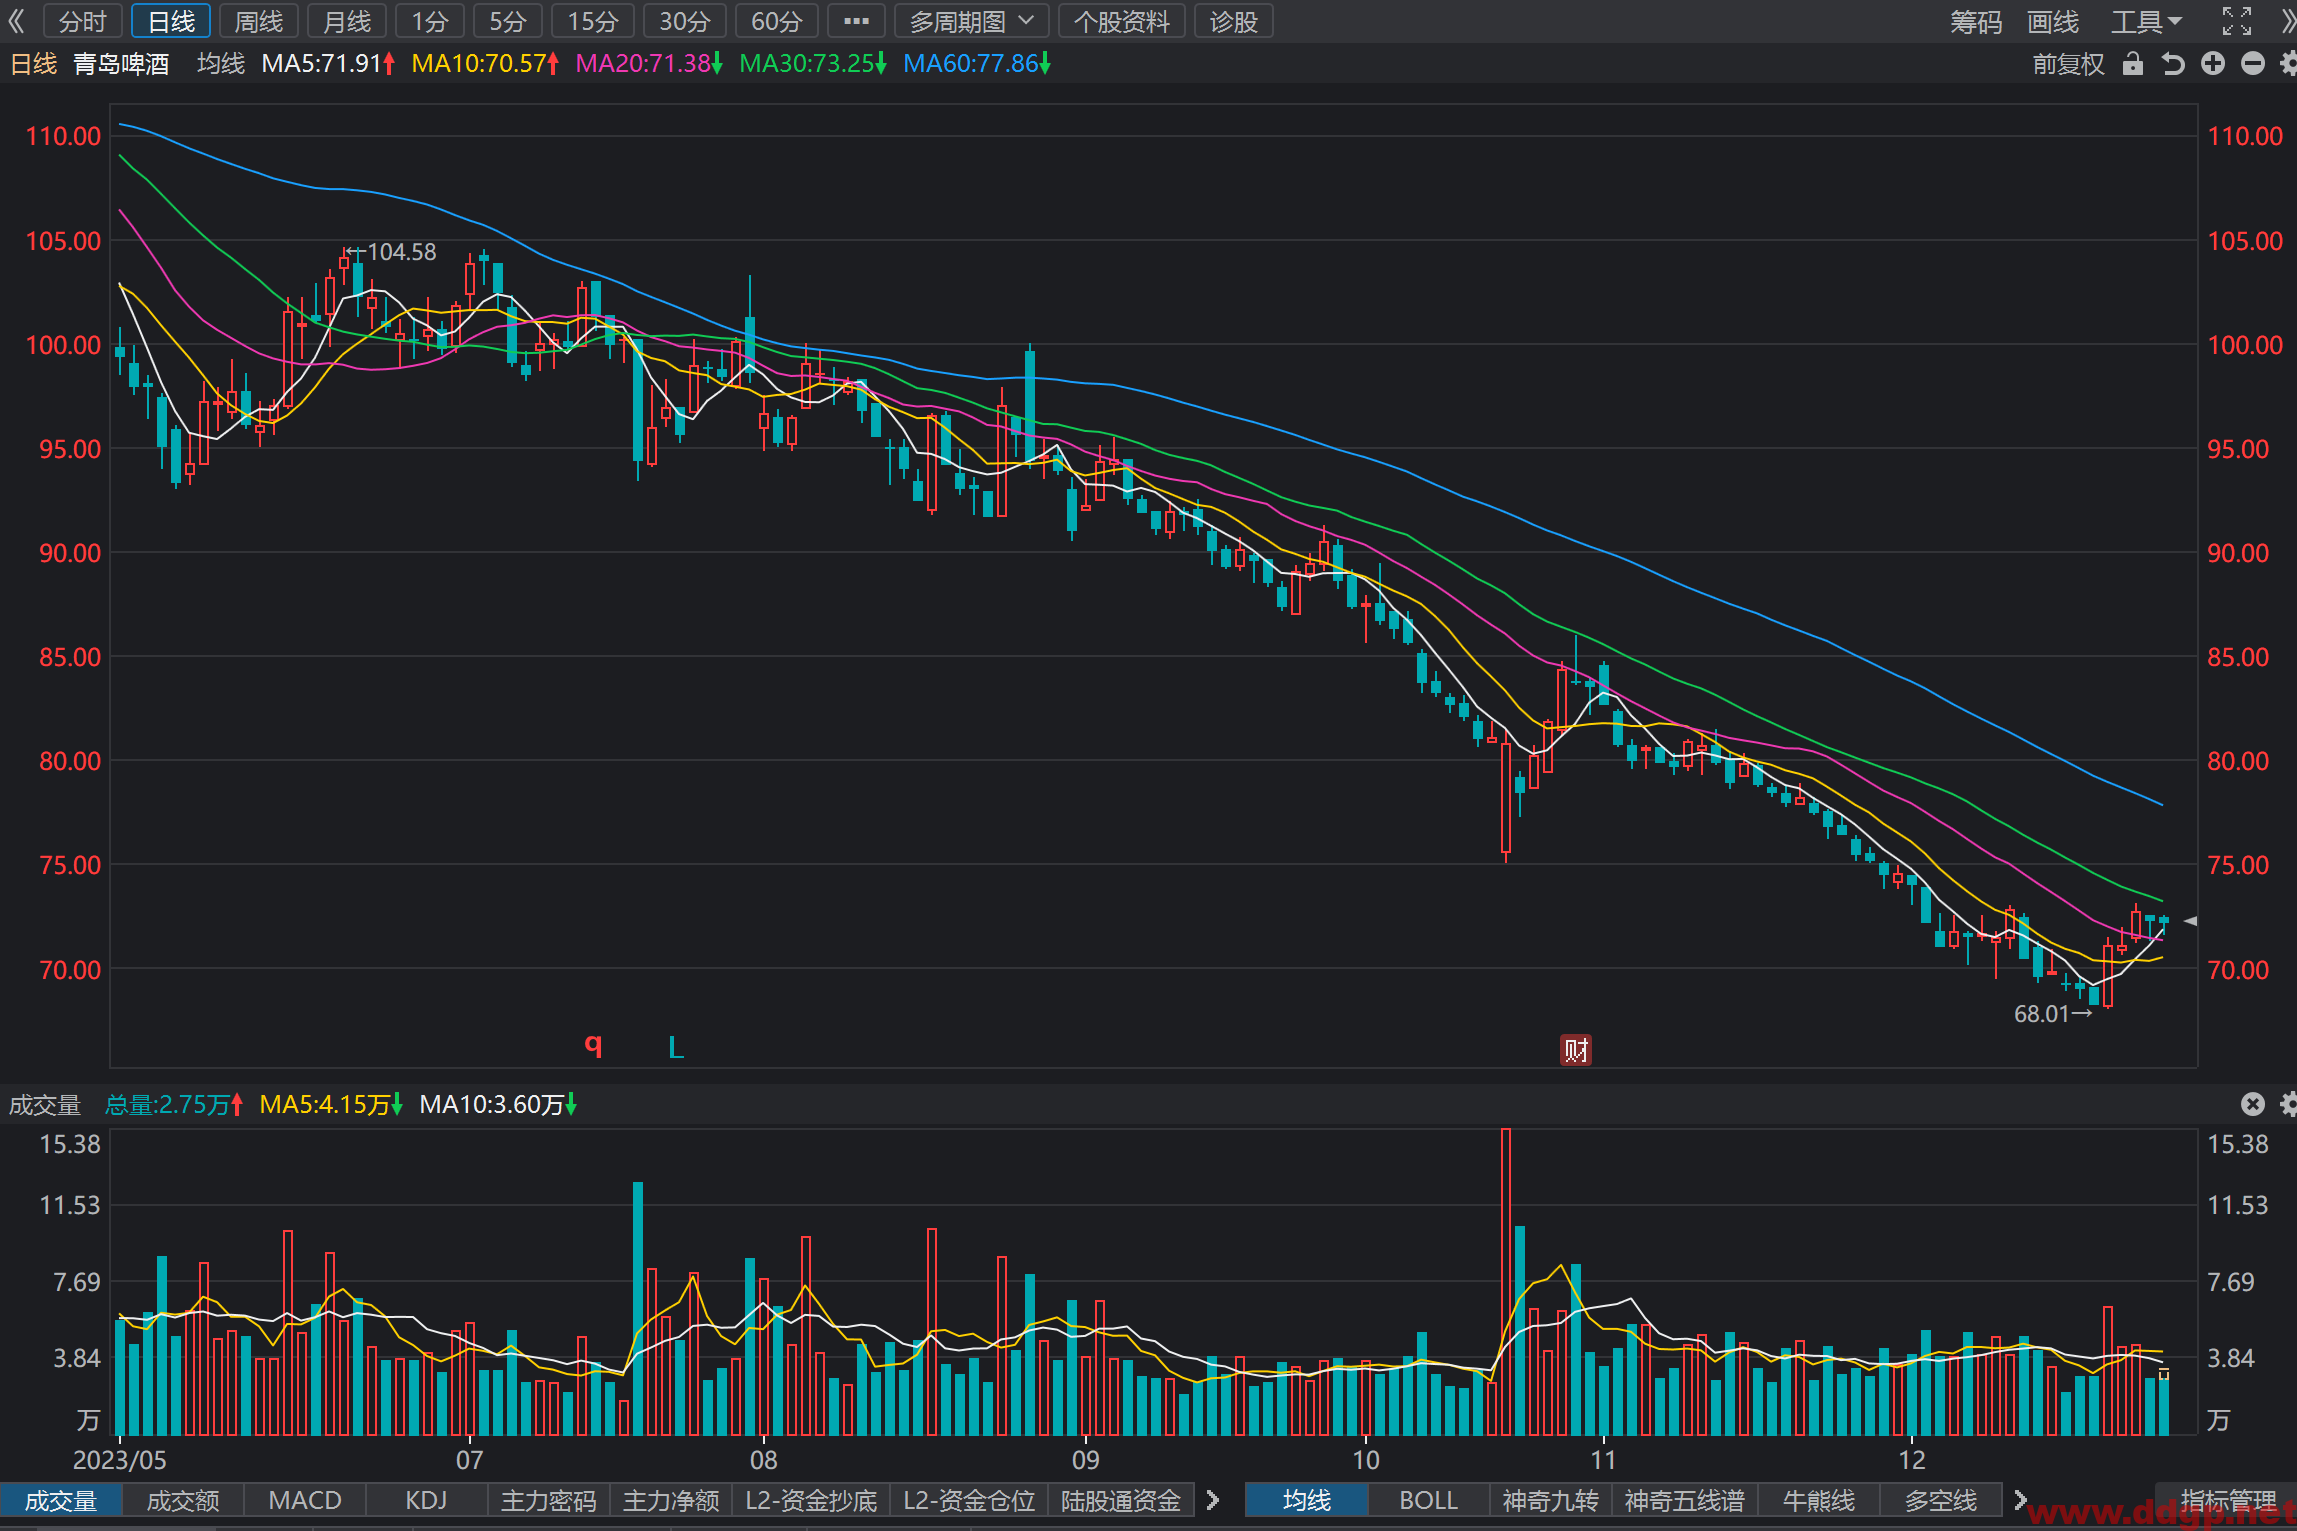Switch on 周线 weekly period
This screenshot has height=1531, width=2297.
(259, 21)
